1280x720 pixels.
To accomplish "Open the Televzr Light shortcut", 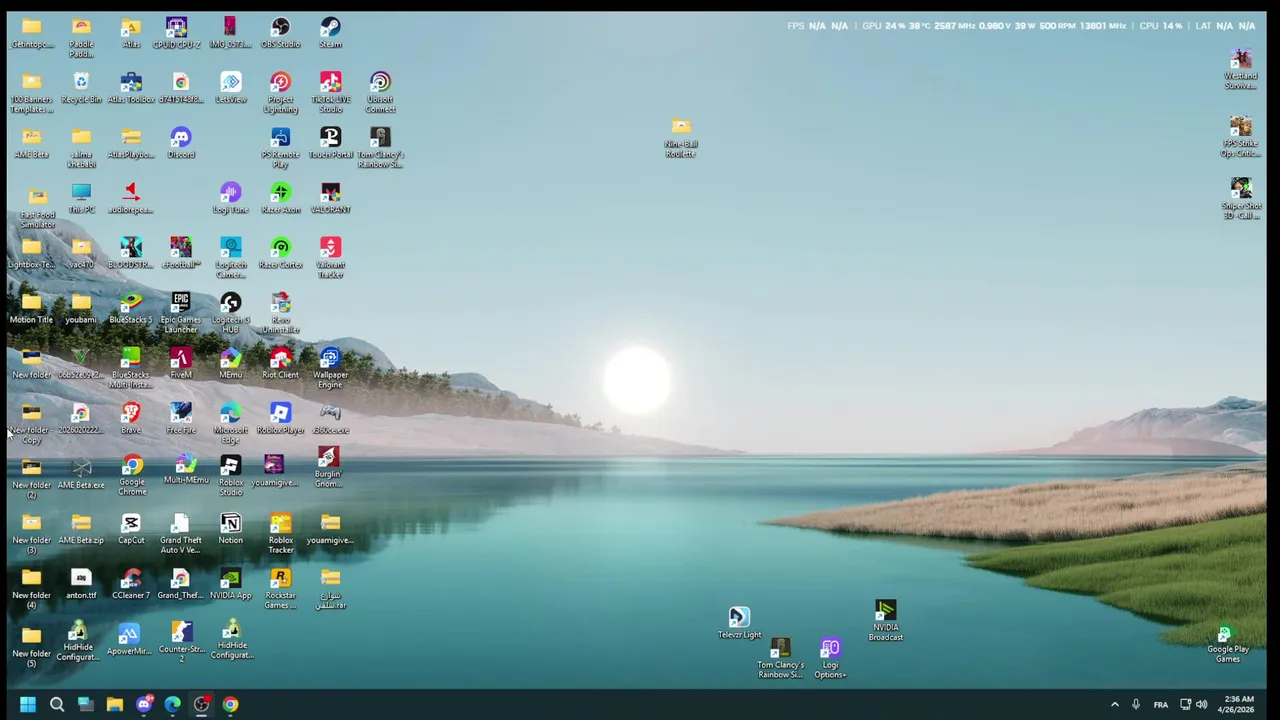I will click(x=739, y=622).
